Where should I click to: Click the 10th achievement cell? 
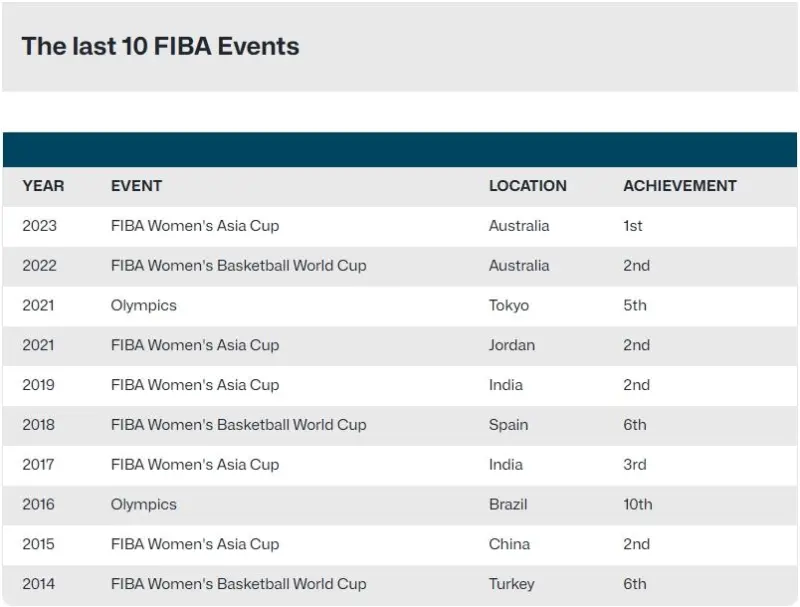point(637,505)
